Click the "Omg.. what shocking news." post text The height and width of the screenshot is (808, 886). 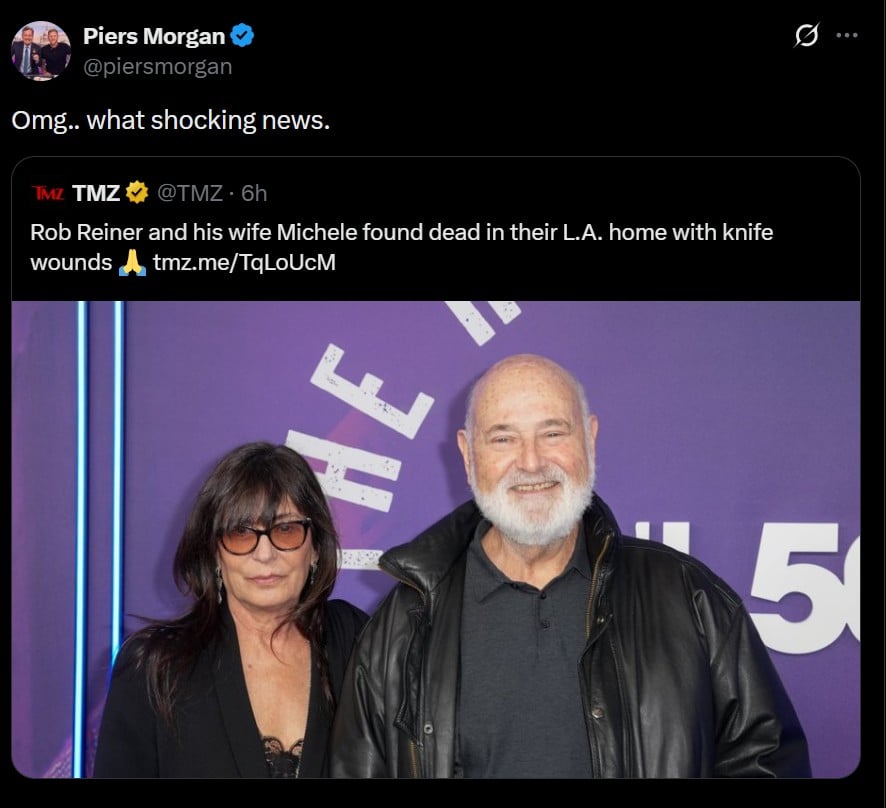click(170, 120)
